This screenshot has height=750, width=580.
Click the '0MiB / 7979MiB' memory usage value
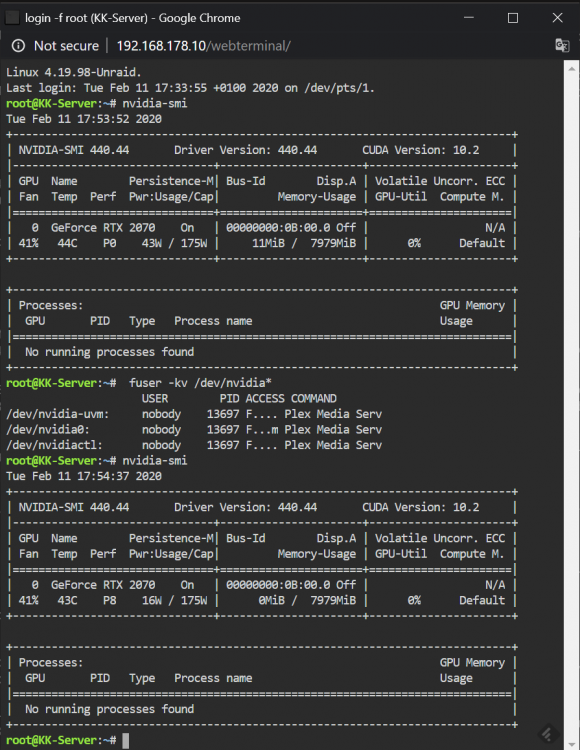307,601
